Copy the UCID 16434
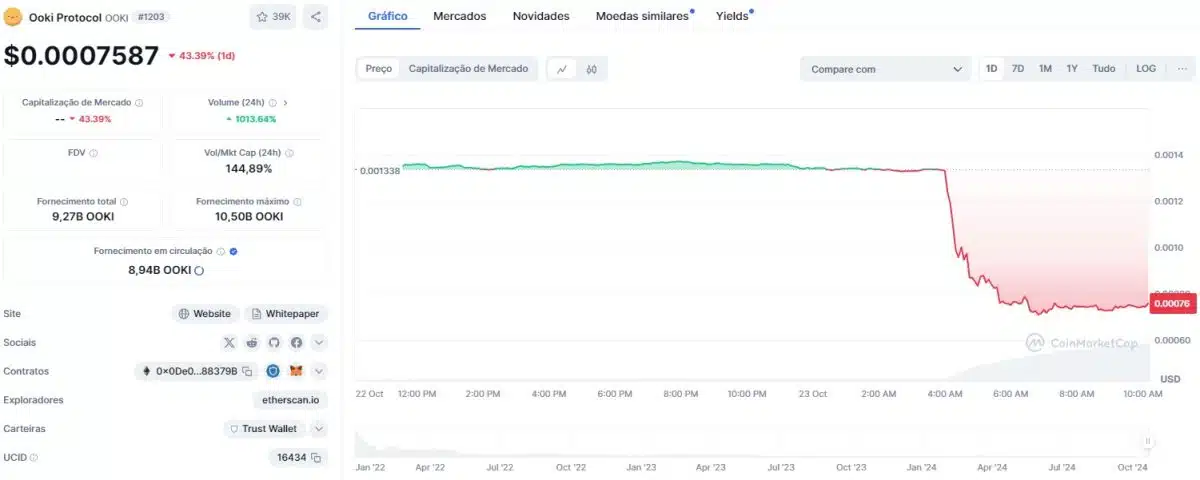Viewport: 1200px width, 480px height. 315,457
